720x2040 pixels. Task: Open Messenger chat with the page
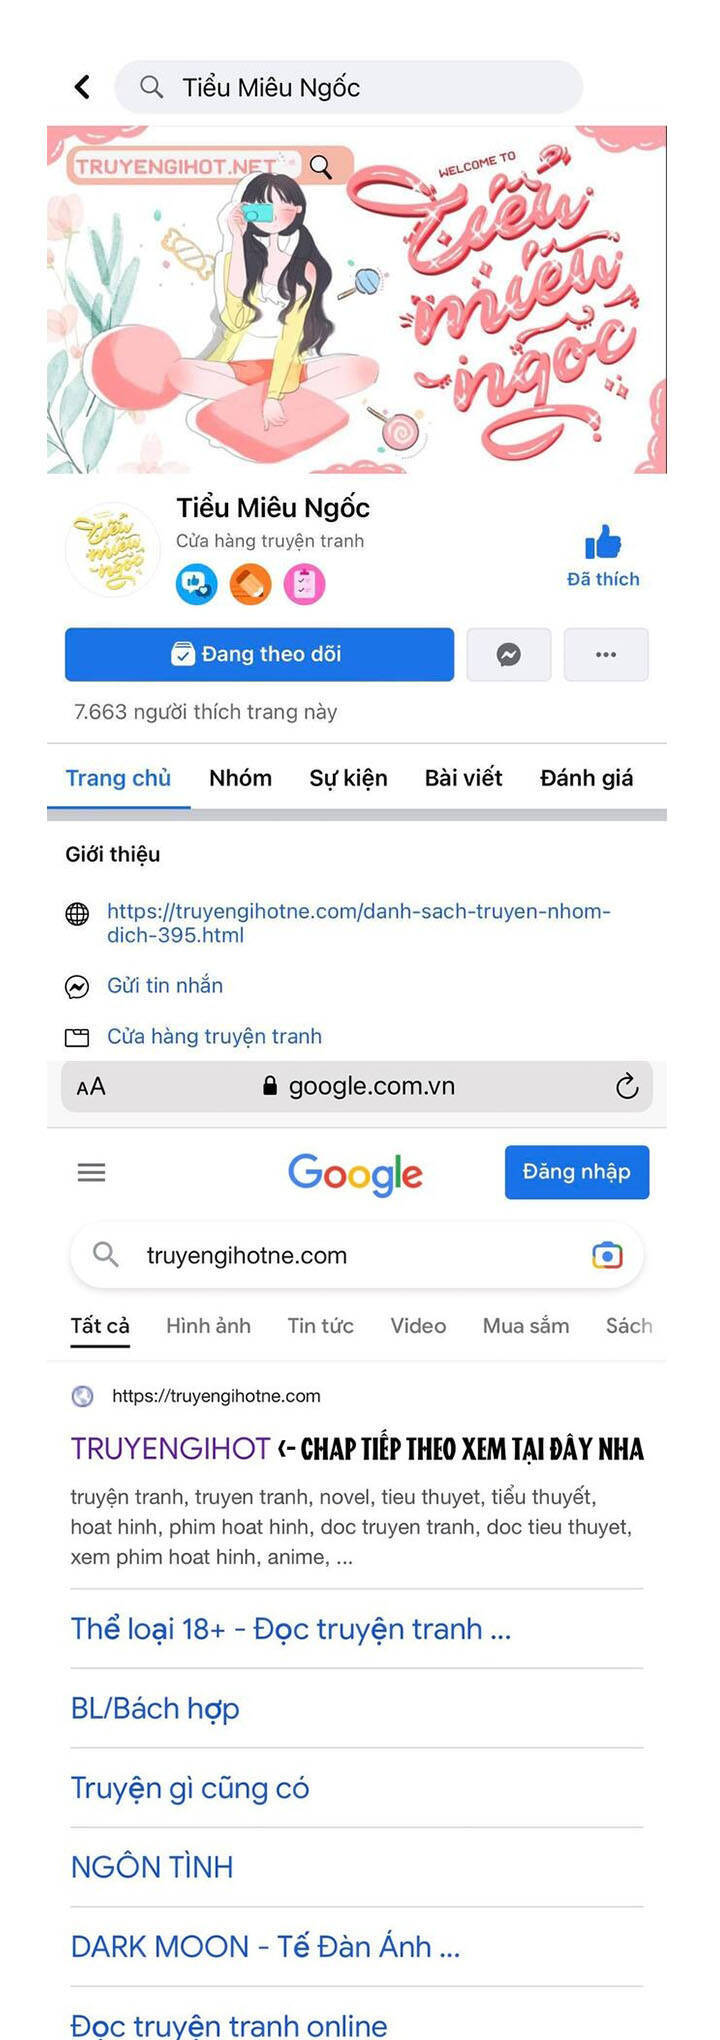(x=508, y=655)
